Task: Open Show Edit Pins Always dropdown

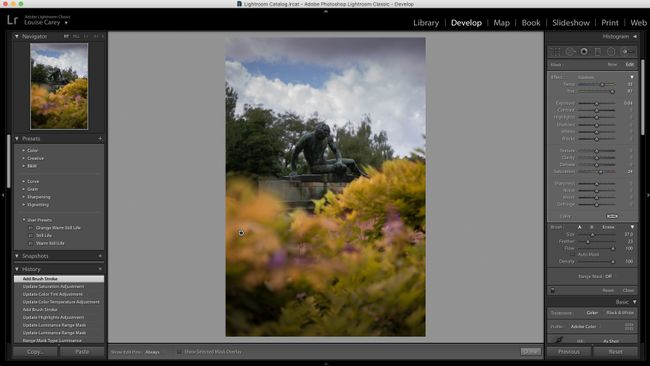Action: [153, 352]
